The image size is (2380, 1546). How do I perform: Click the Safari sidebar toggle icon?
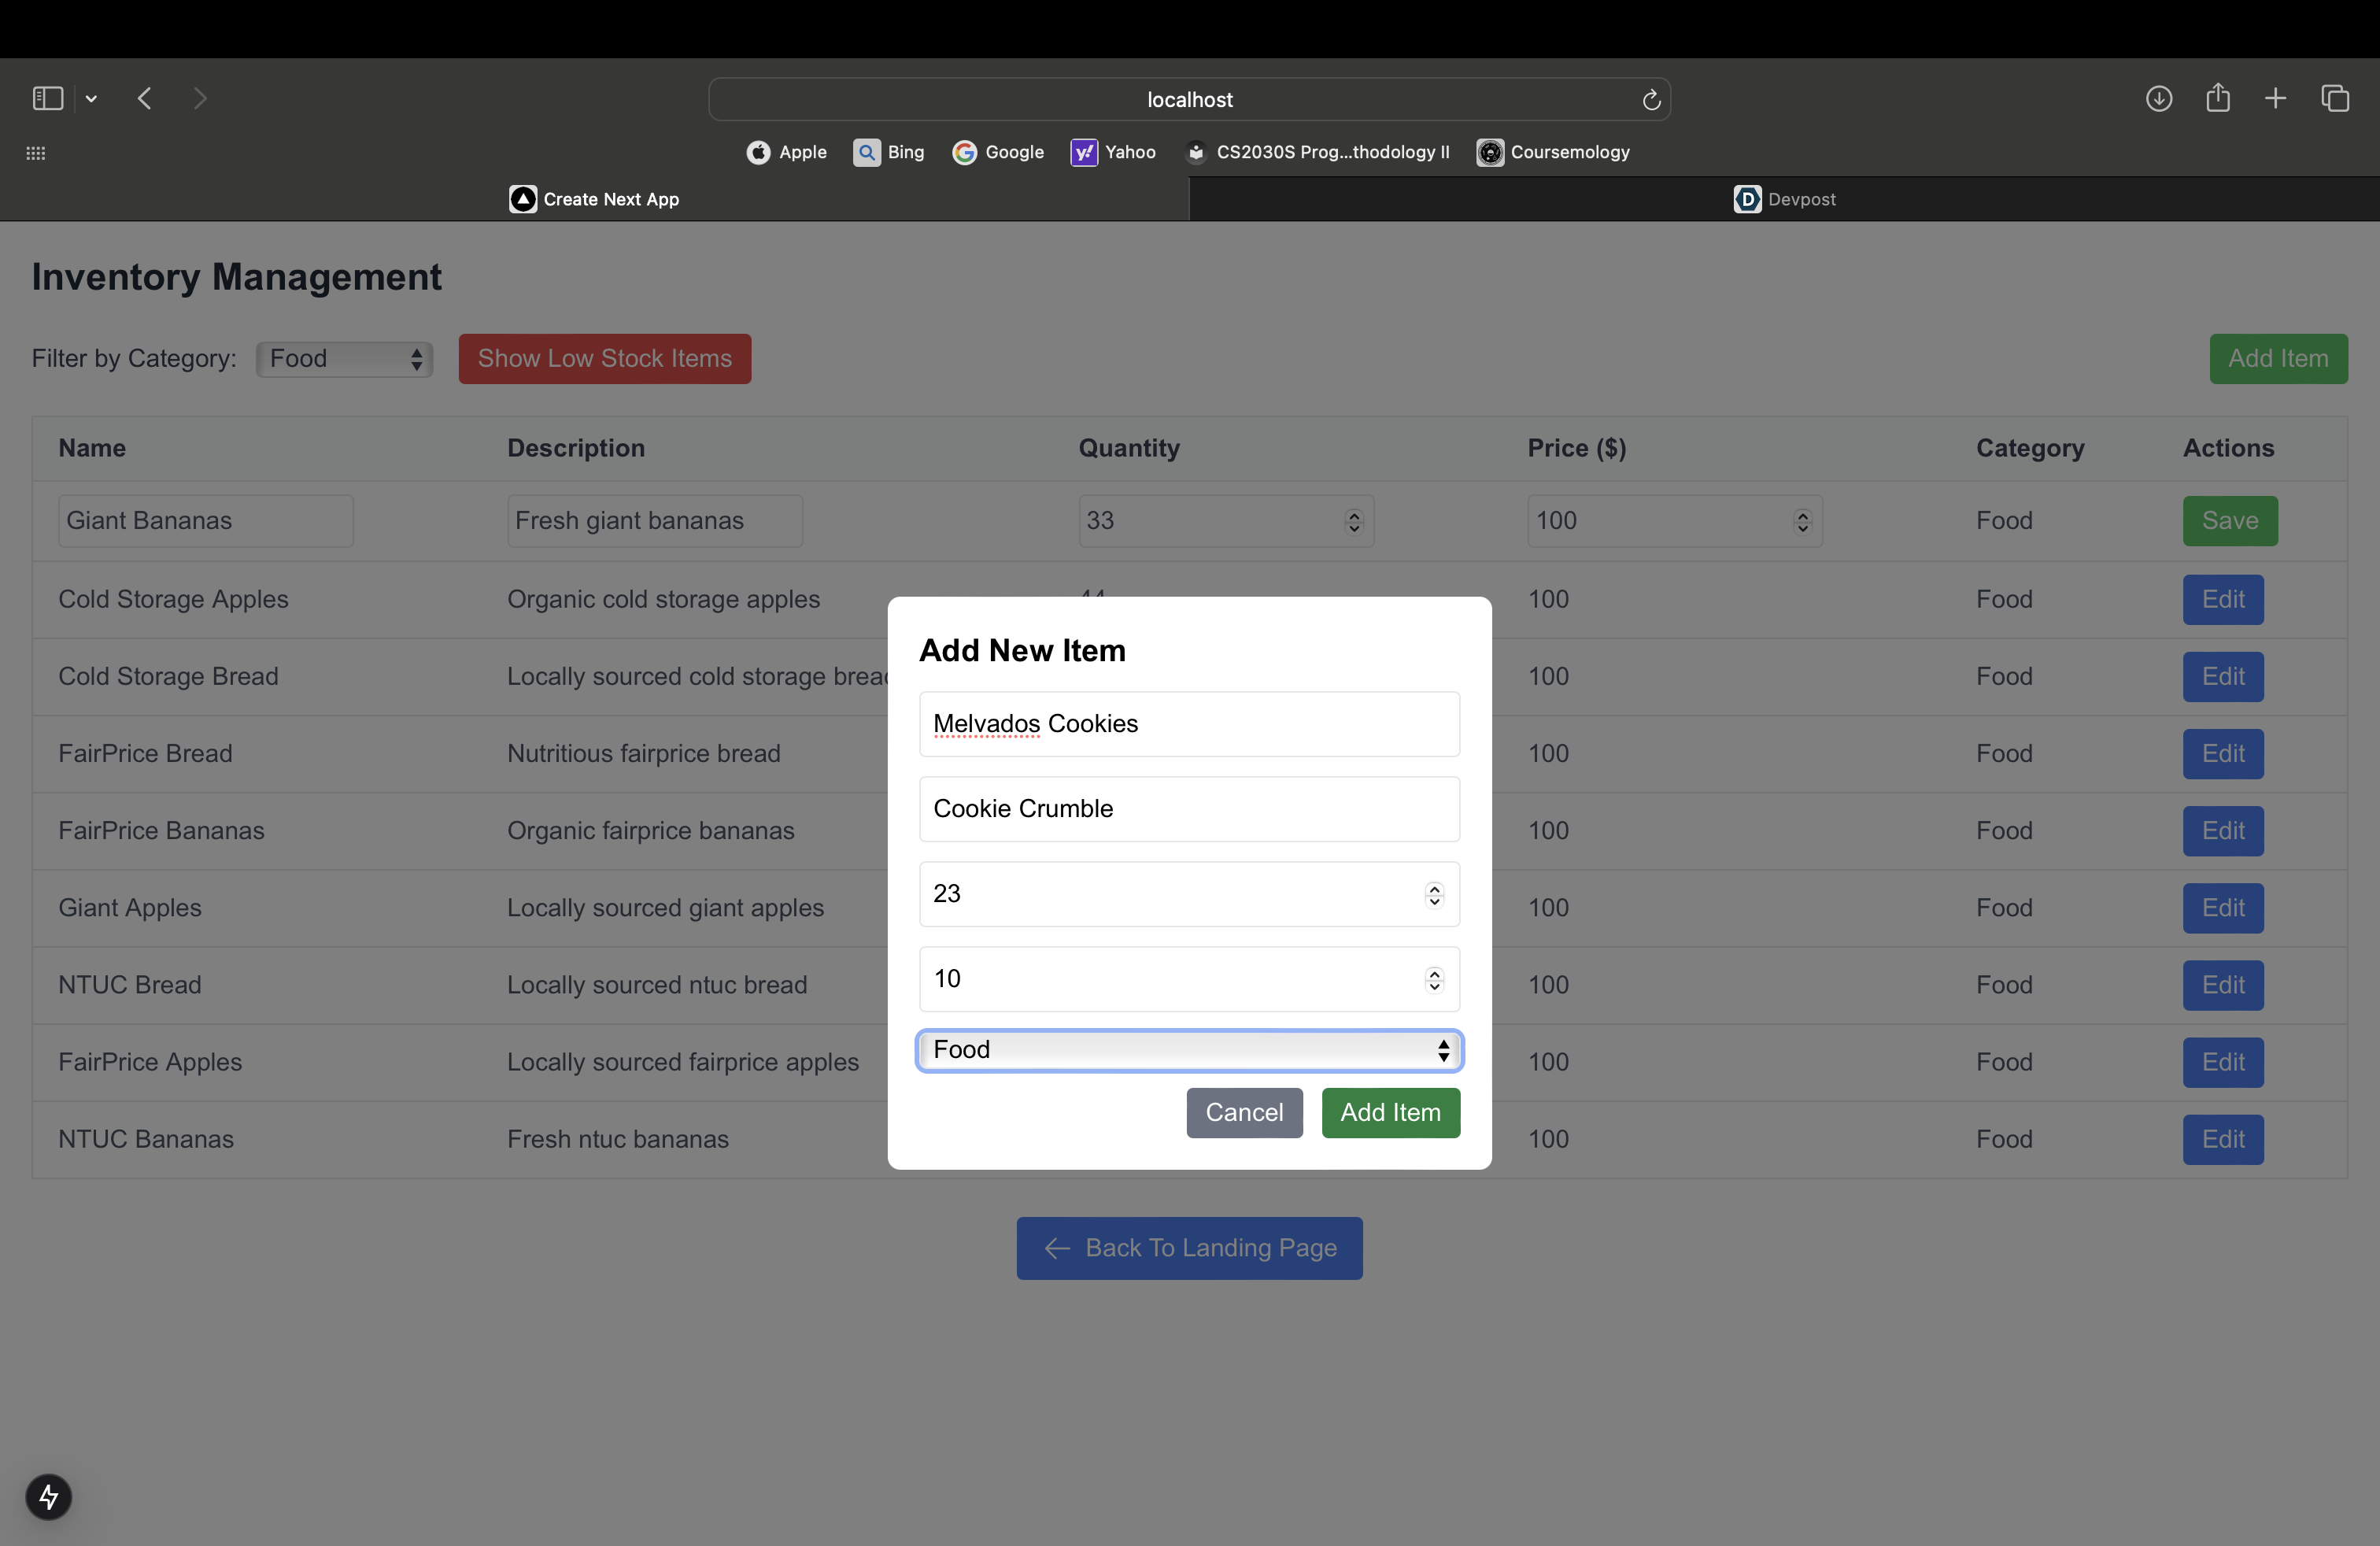tap(47, 98)
